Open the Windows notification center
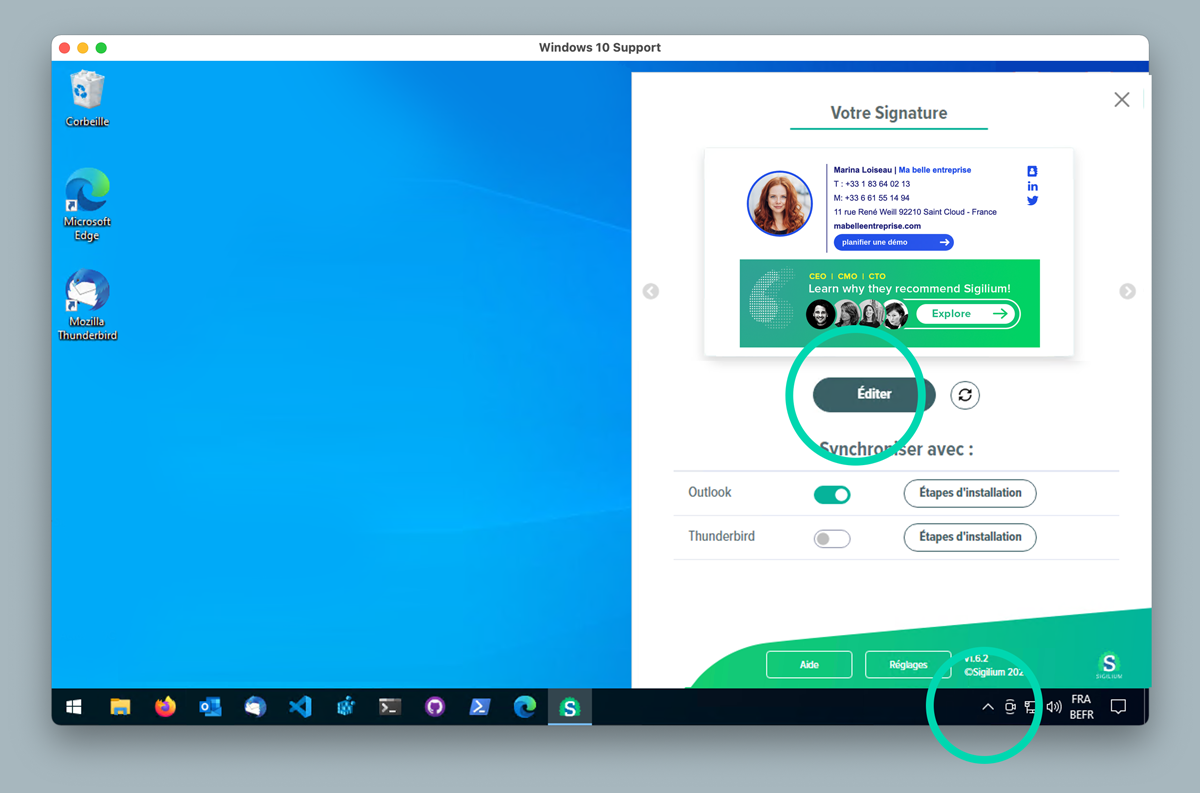 tap(1119, 707)
